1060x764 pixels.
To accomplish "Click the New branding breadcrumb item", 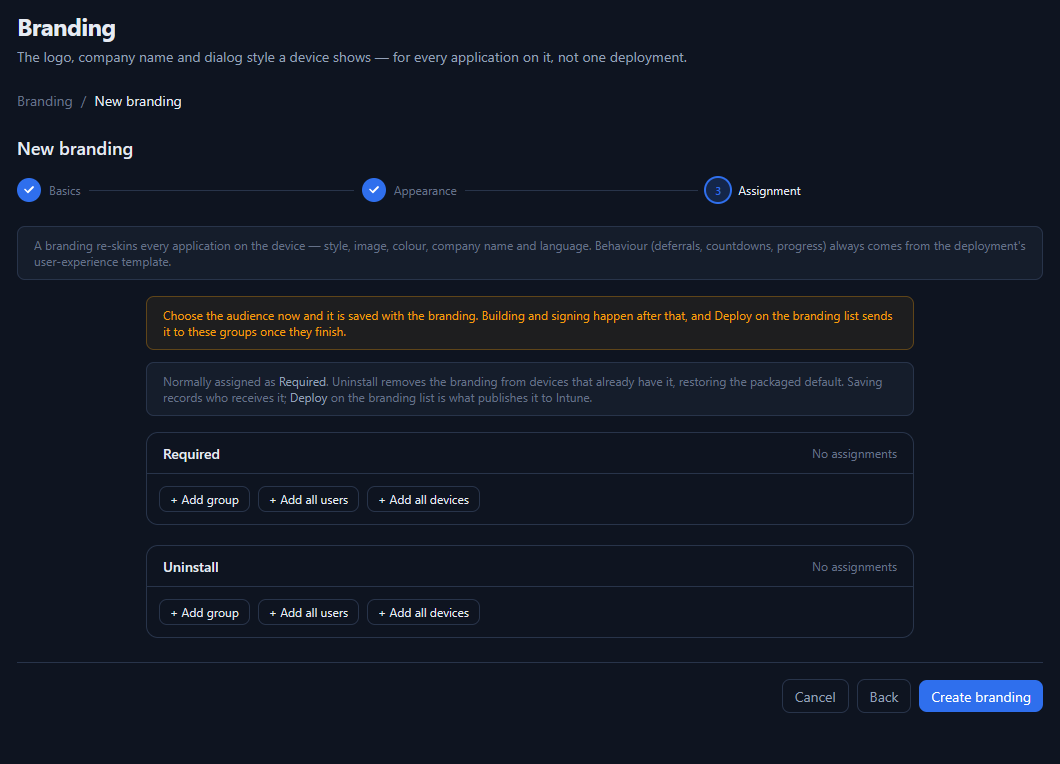I will tap(138, 101).
